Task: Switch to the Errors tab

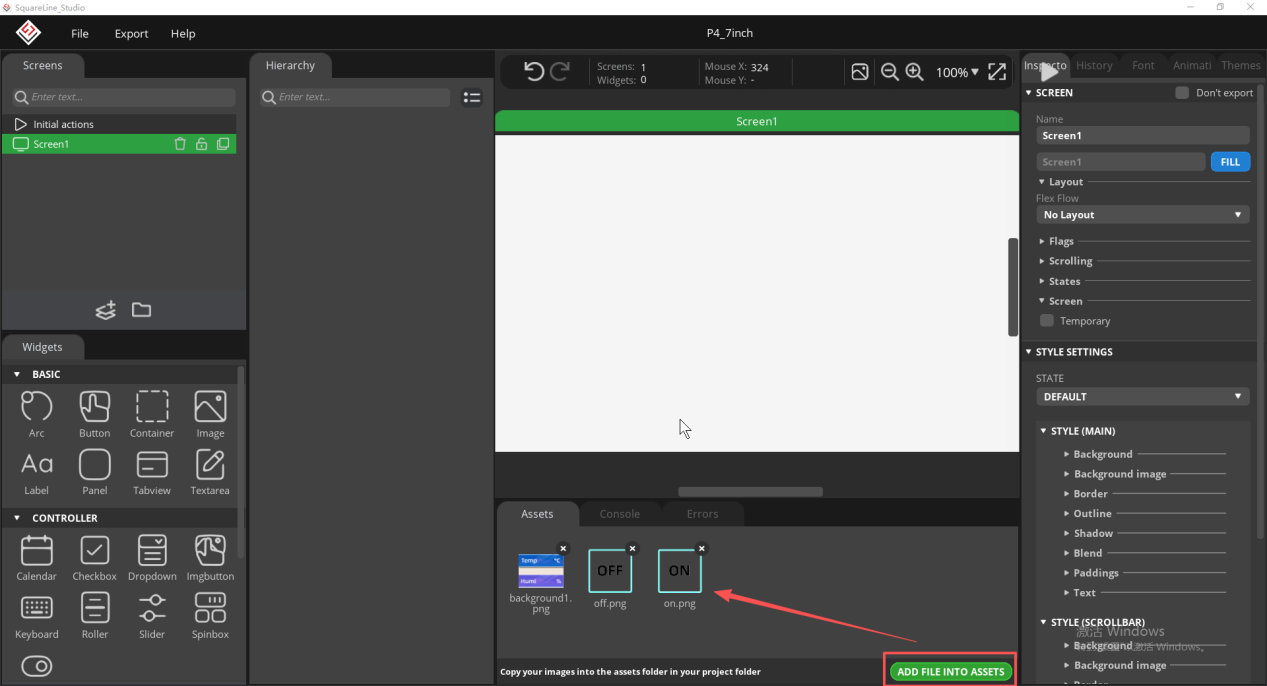Action: (x=702, y=514)
